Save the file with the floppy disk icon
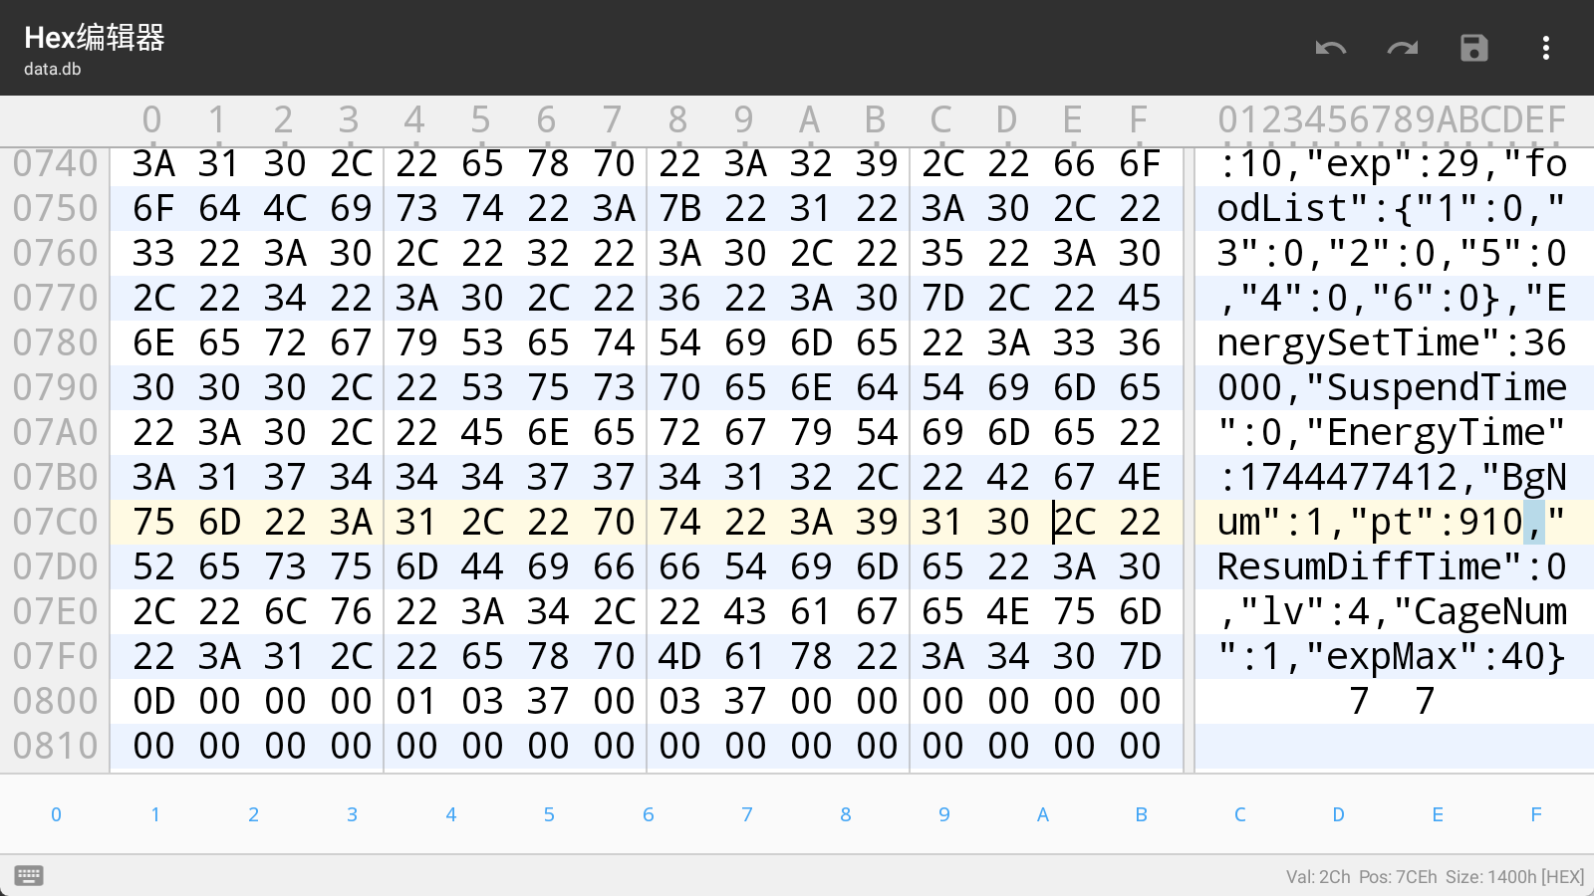The height and width of the screenshot is (896, 1594). tap(1474, 48)
